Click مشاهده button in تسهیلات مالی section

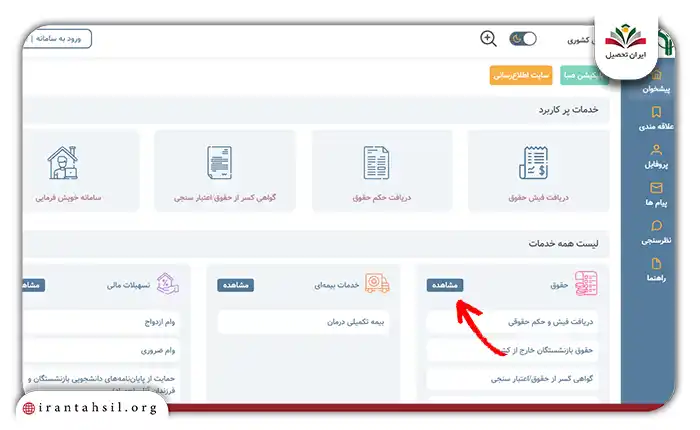pos(33,285)
